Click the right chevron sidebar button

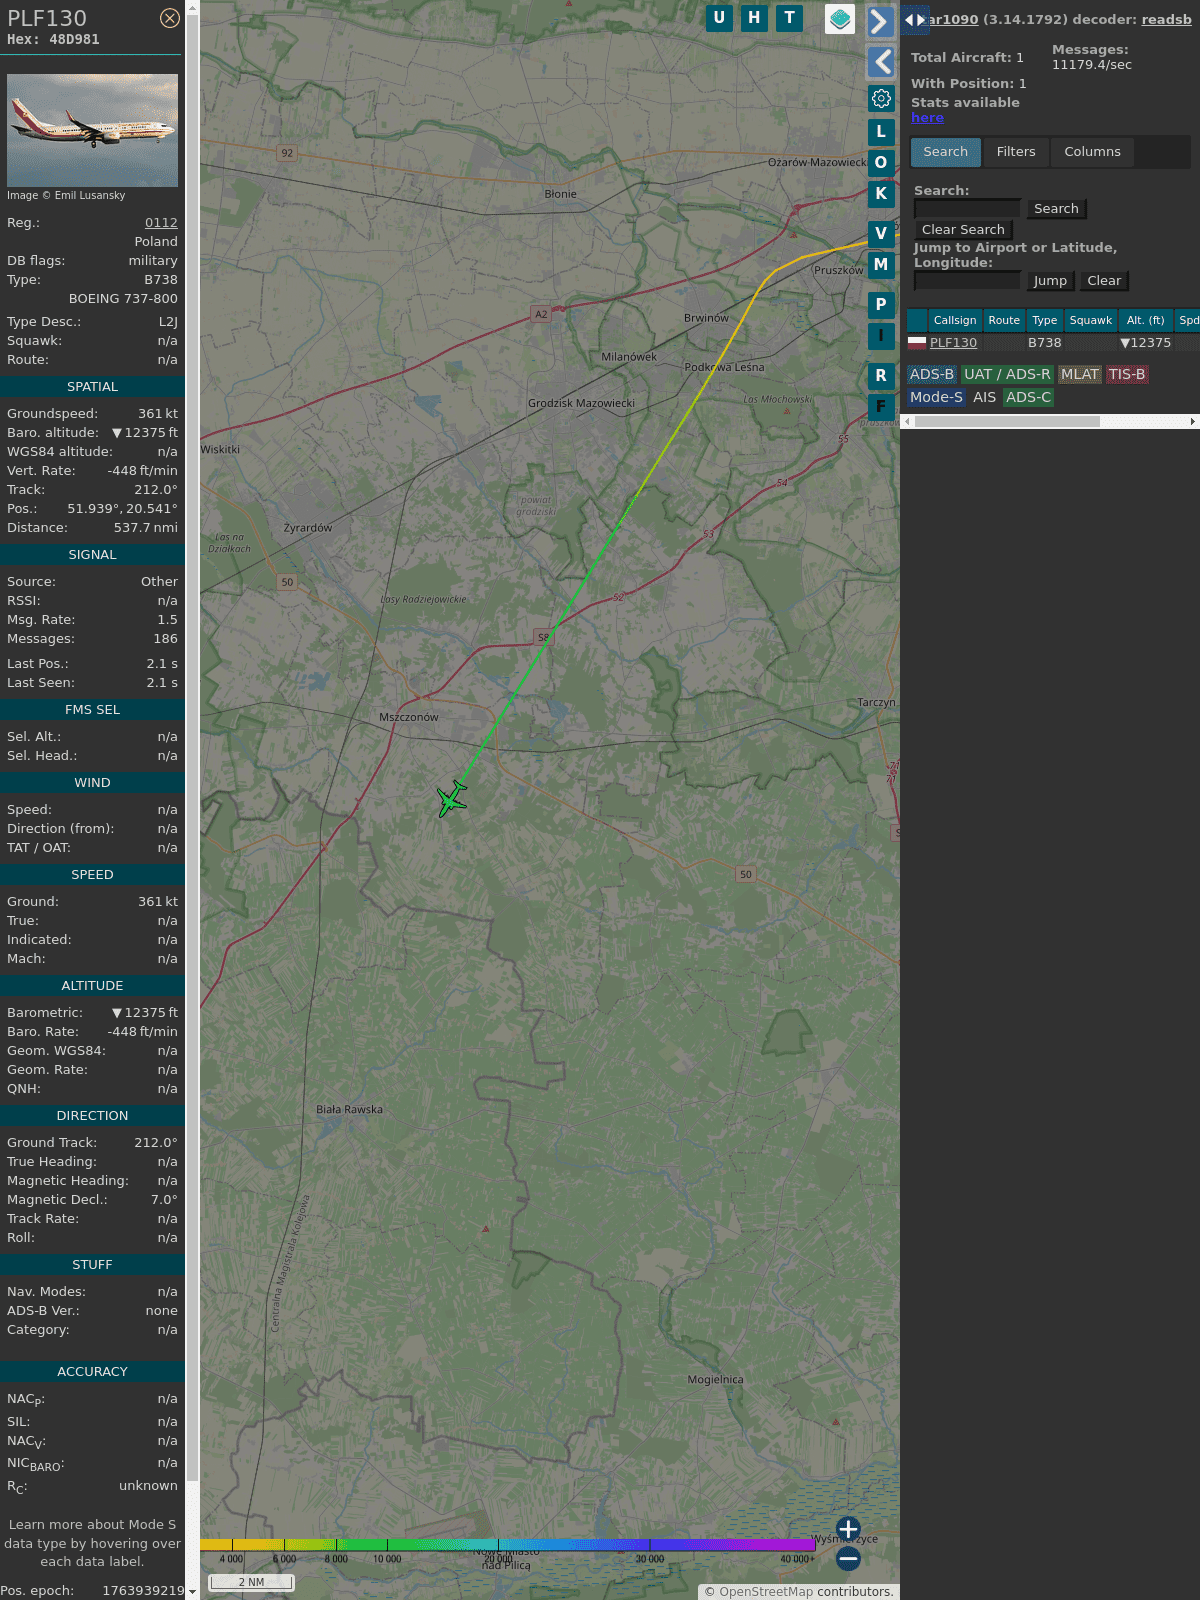[880, 21]
